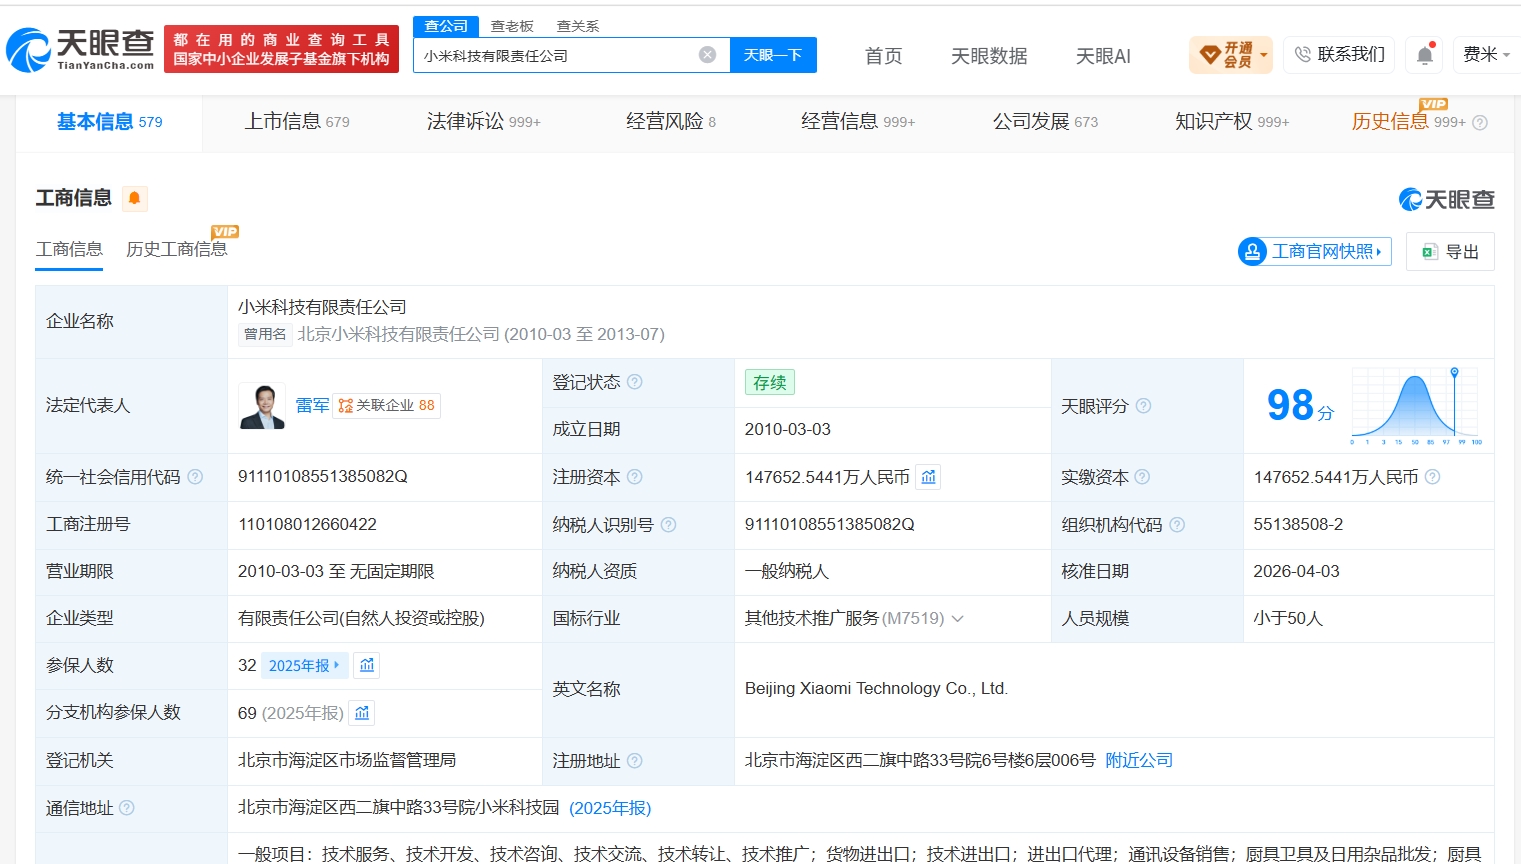1521x864 pixels.
Task: Select the 工商信息 sub-tab
Action: (69, 249)
